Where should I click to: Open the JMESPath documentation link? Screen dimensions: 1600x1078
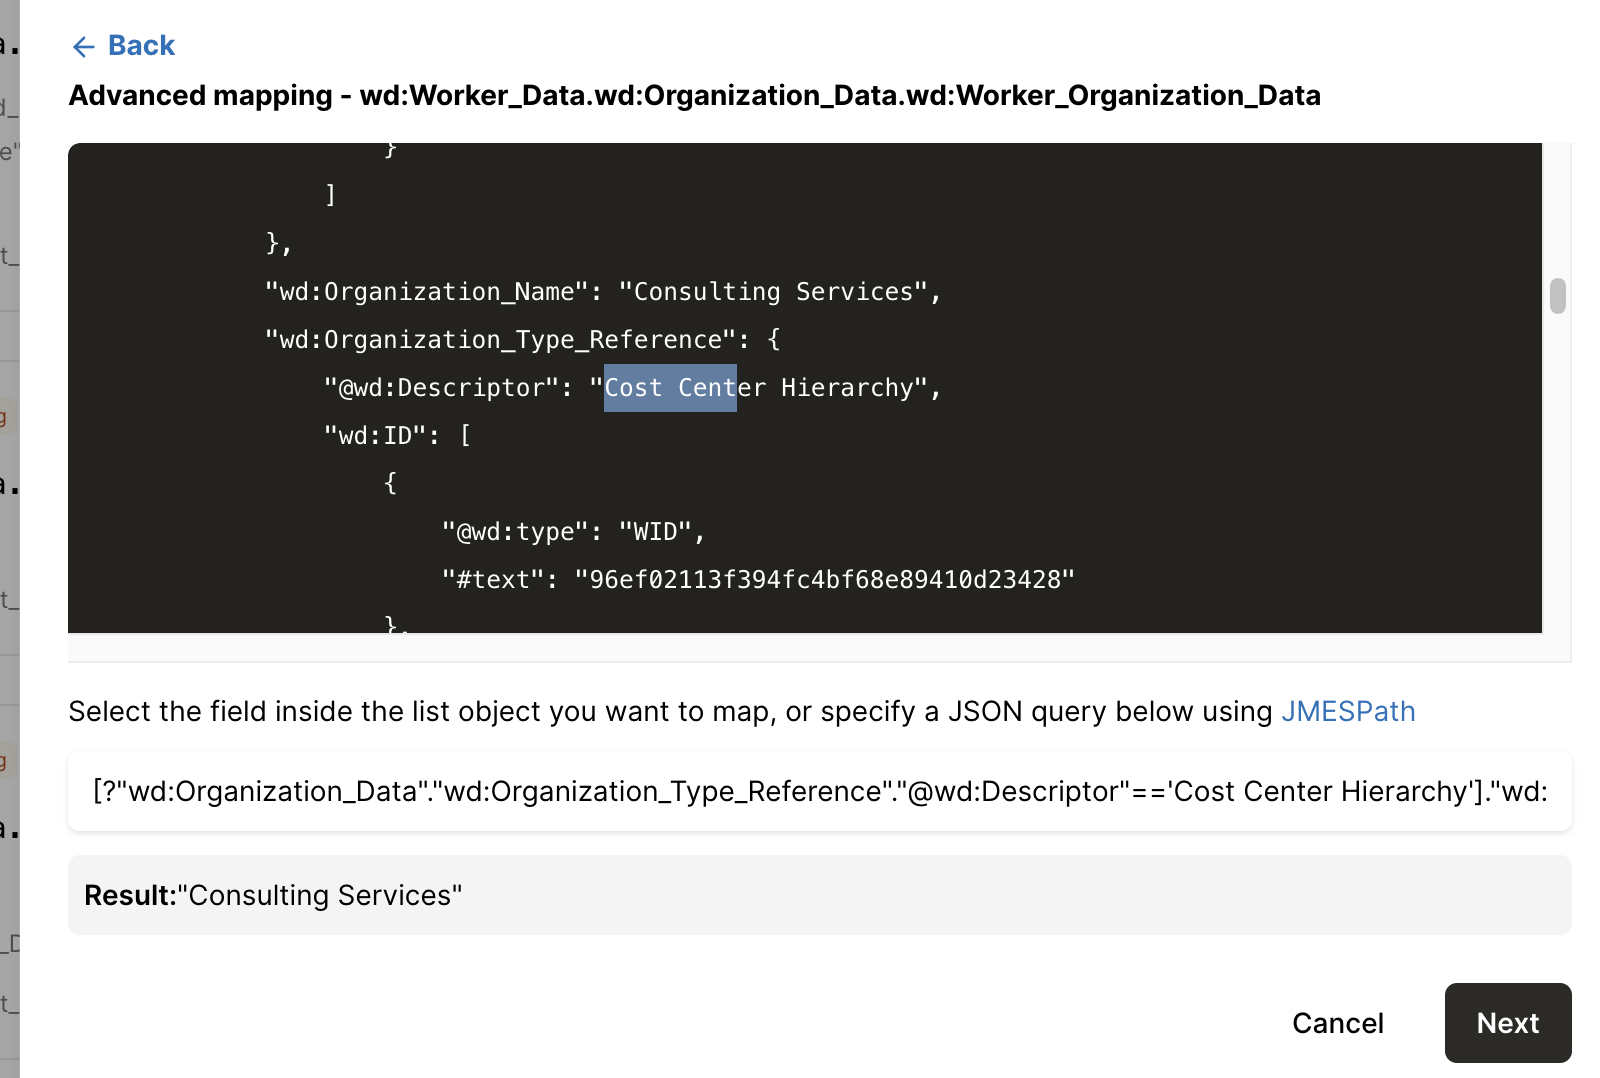coord(1347,711)
